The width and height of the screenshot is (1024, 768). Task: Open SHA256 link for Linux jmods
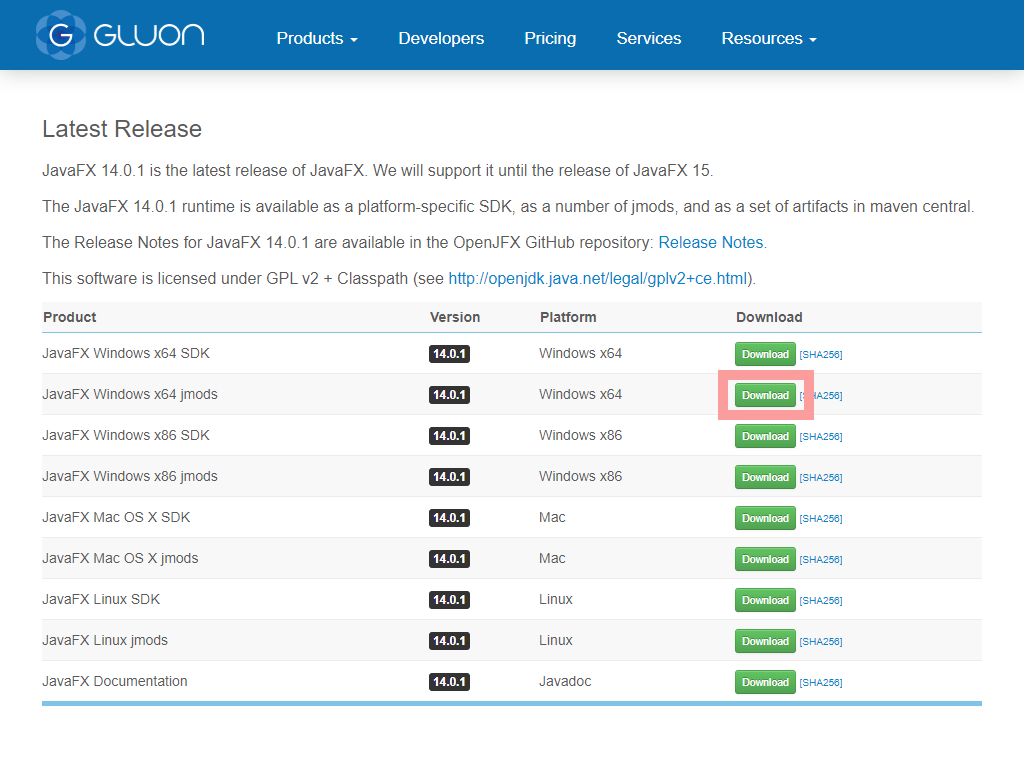click(x=821, y=642)
